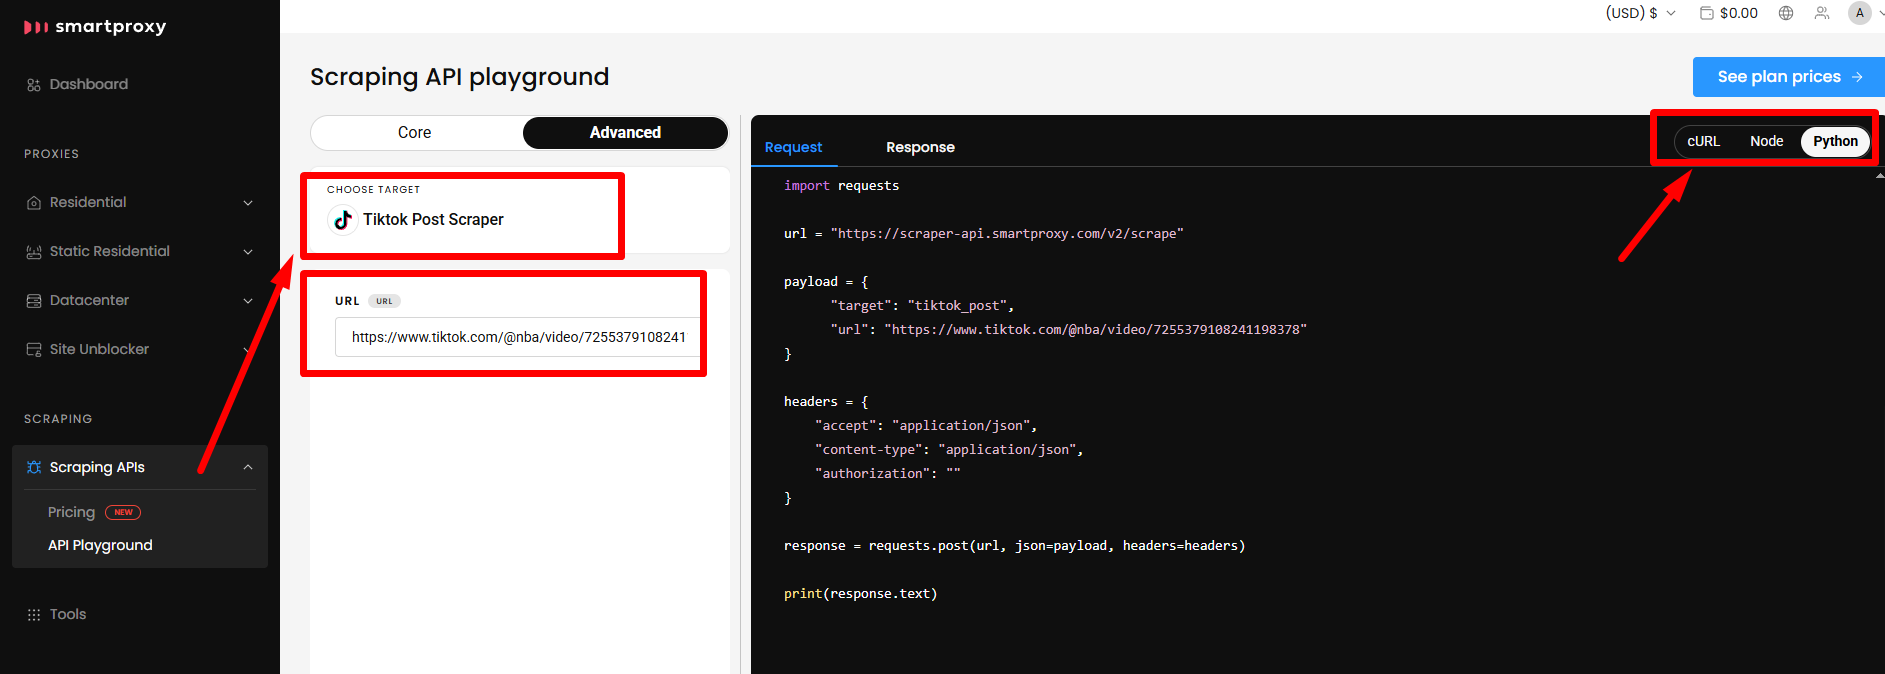
Task: Open the Dashboard page icon
Action: pyautogui.click(x=34, y=85)
